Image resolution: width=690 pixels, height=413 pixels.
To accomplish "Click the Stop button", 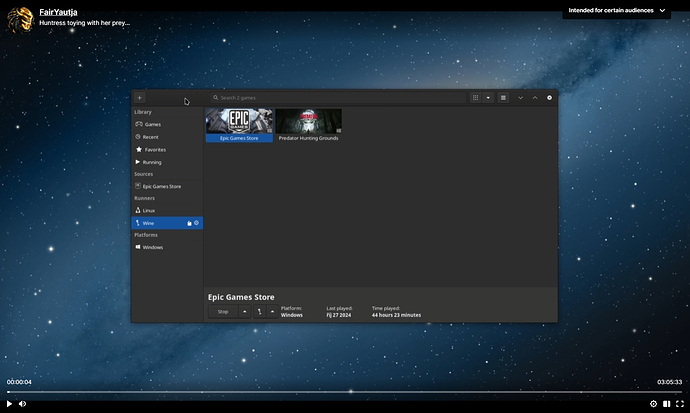I will [223, 311].
